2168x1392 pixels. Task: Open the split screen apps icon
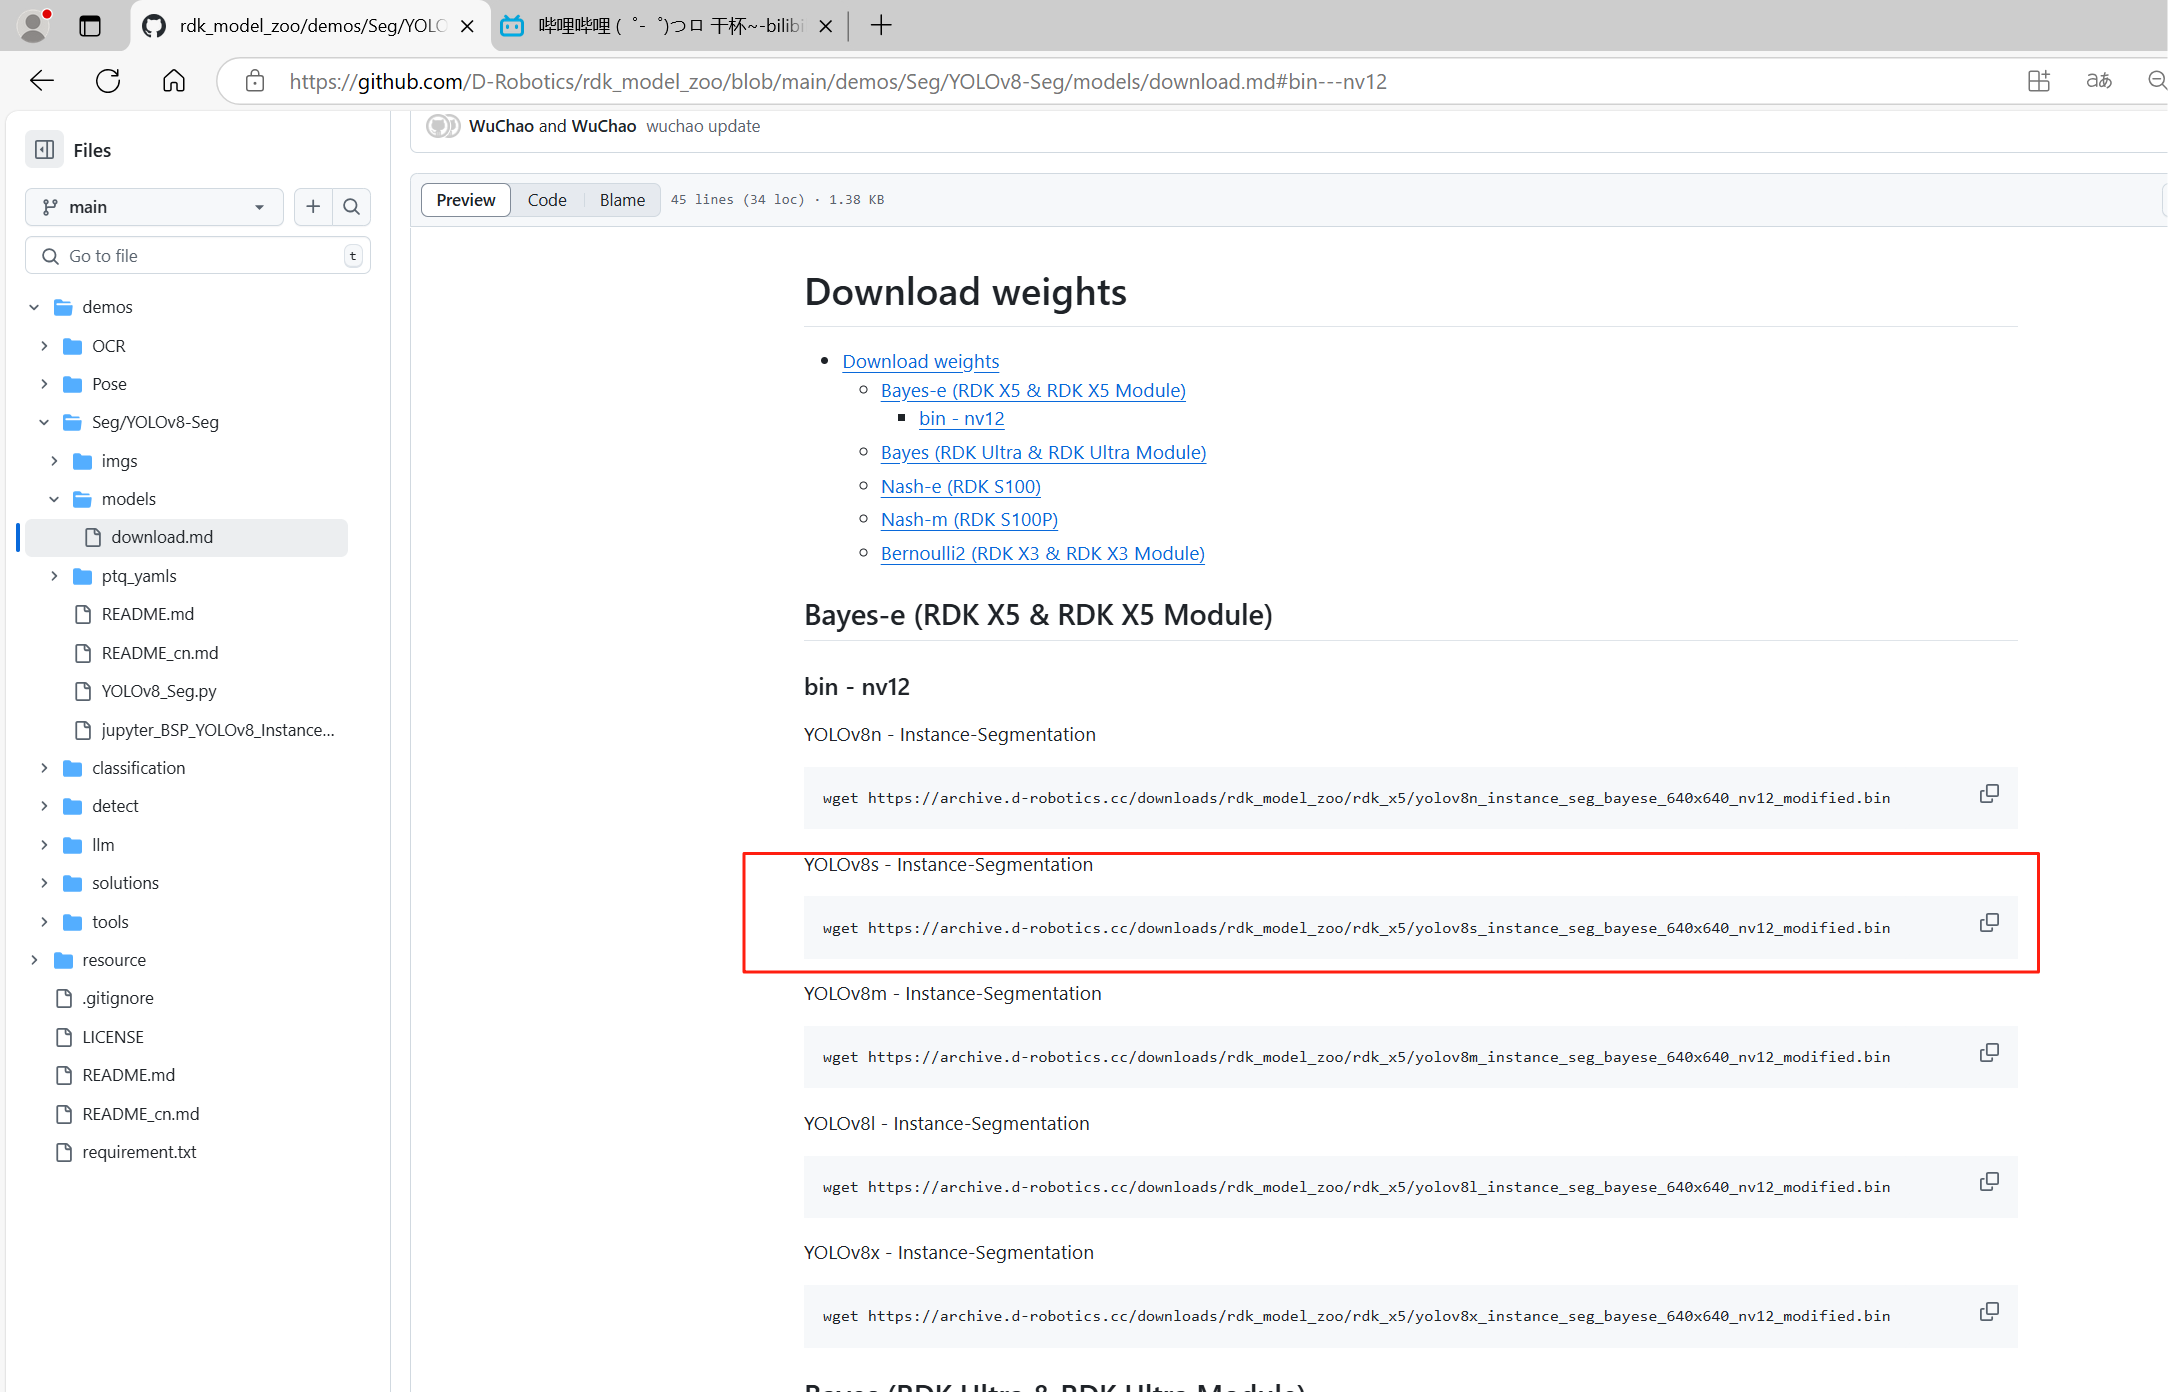[2039, 81]
